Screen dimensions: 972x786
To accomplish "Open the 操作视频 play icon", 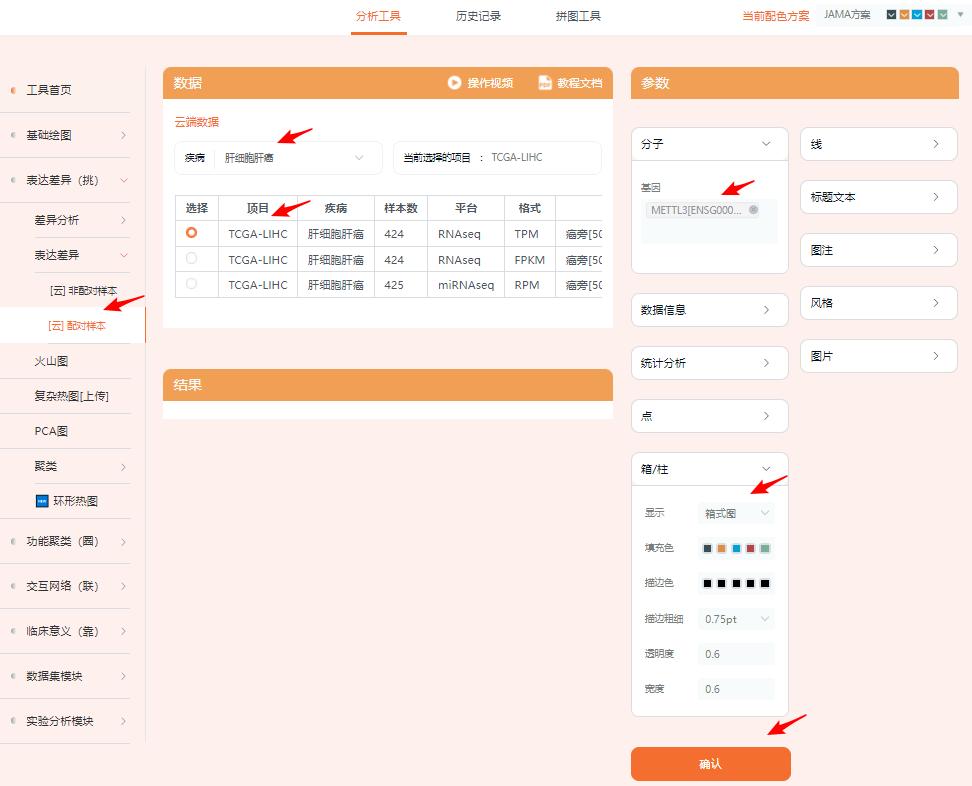I will (454, 82).
